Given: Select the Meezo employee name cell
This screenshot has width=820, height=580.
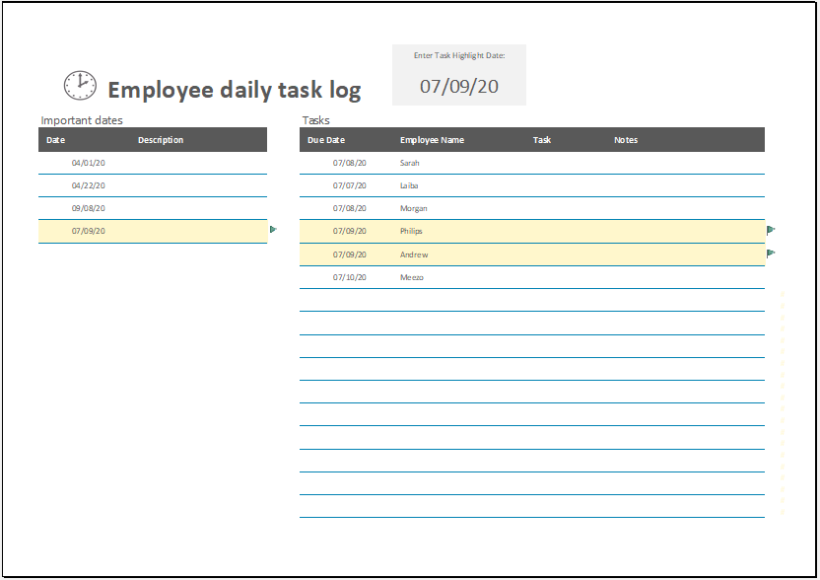Looking at the screenshot, I should click(412, 277).
